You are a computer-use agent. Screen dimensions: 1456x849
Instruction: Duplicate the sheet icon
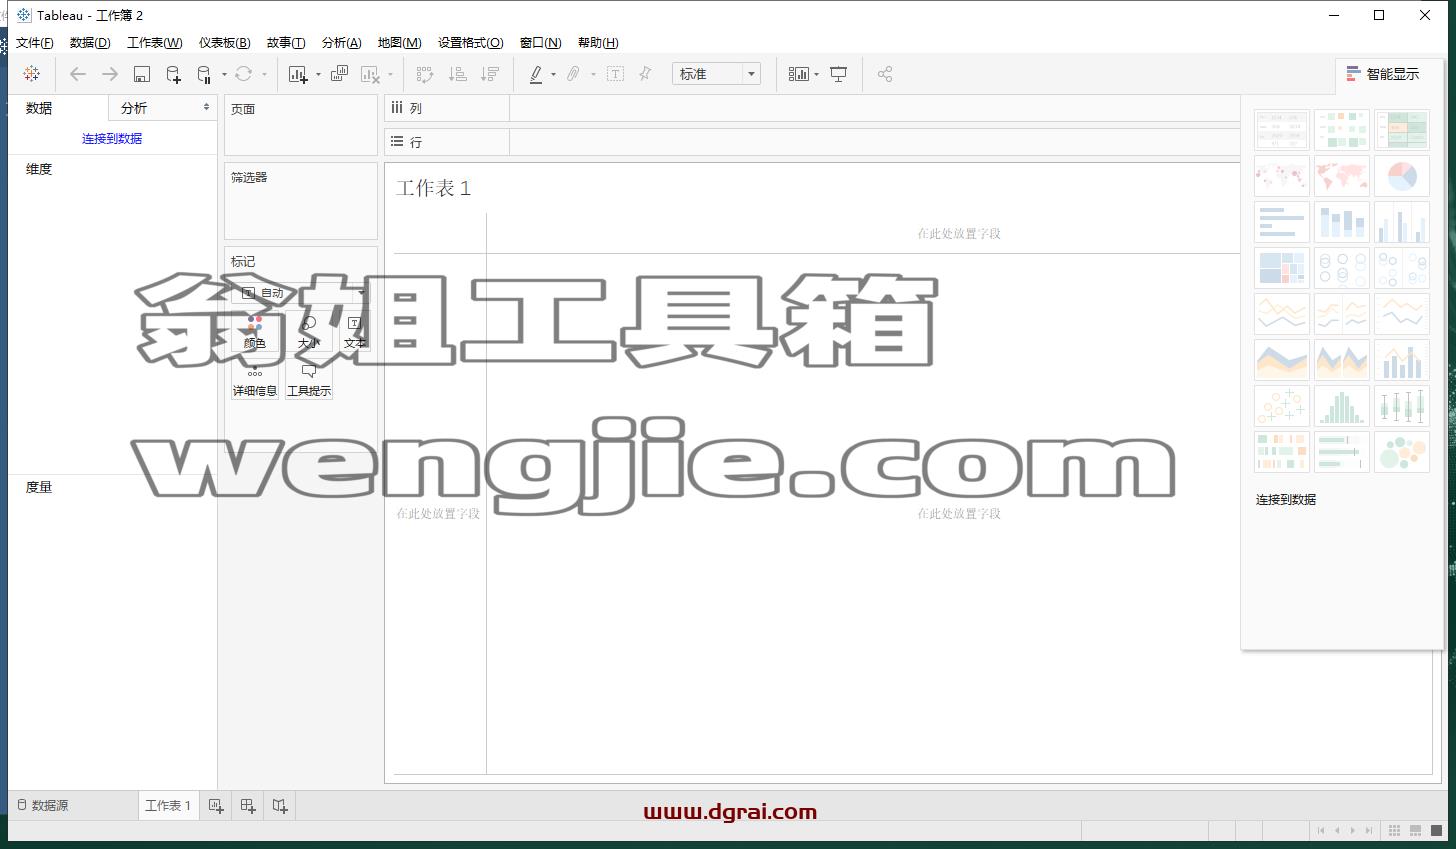tap(340, 74)
